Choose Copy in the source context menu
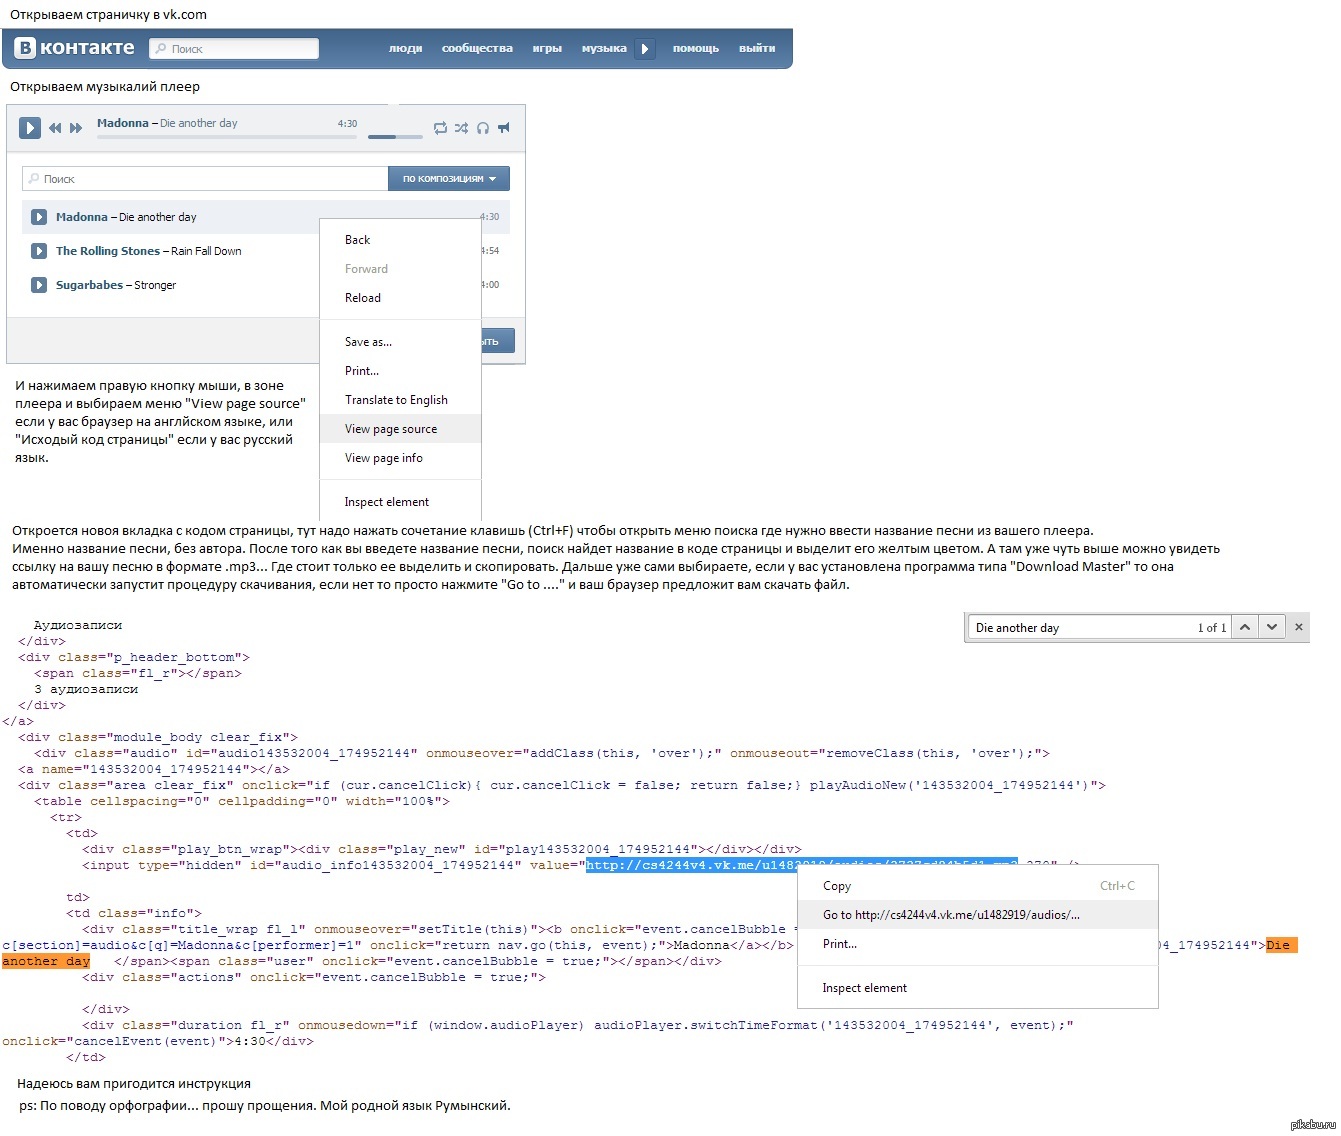Screen dimensions: 1341x1136 (x=977, y=886)
